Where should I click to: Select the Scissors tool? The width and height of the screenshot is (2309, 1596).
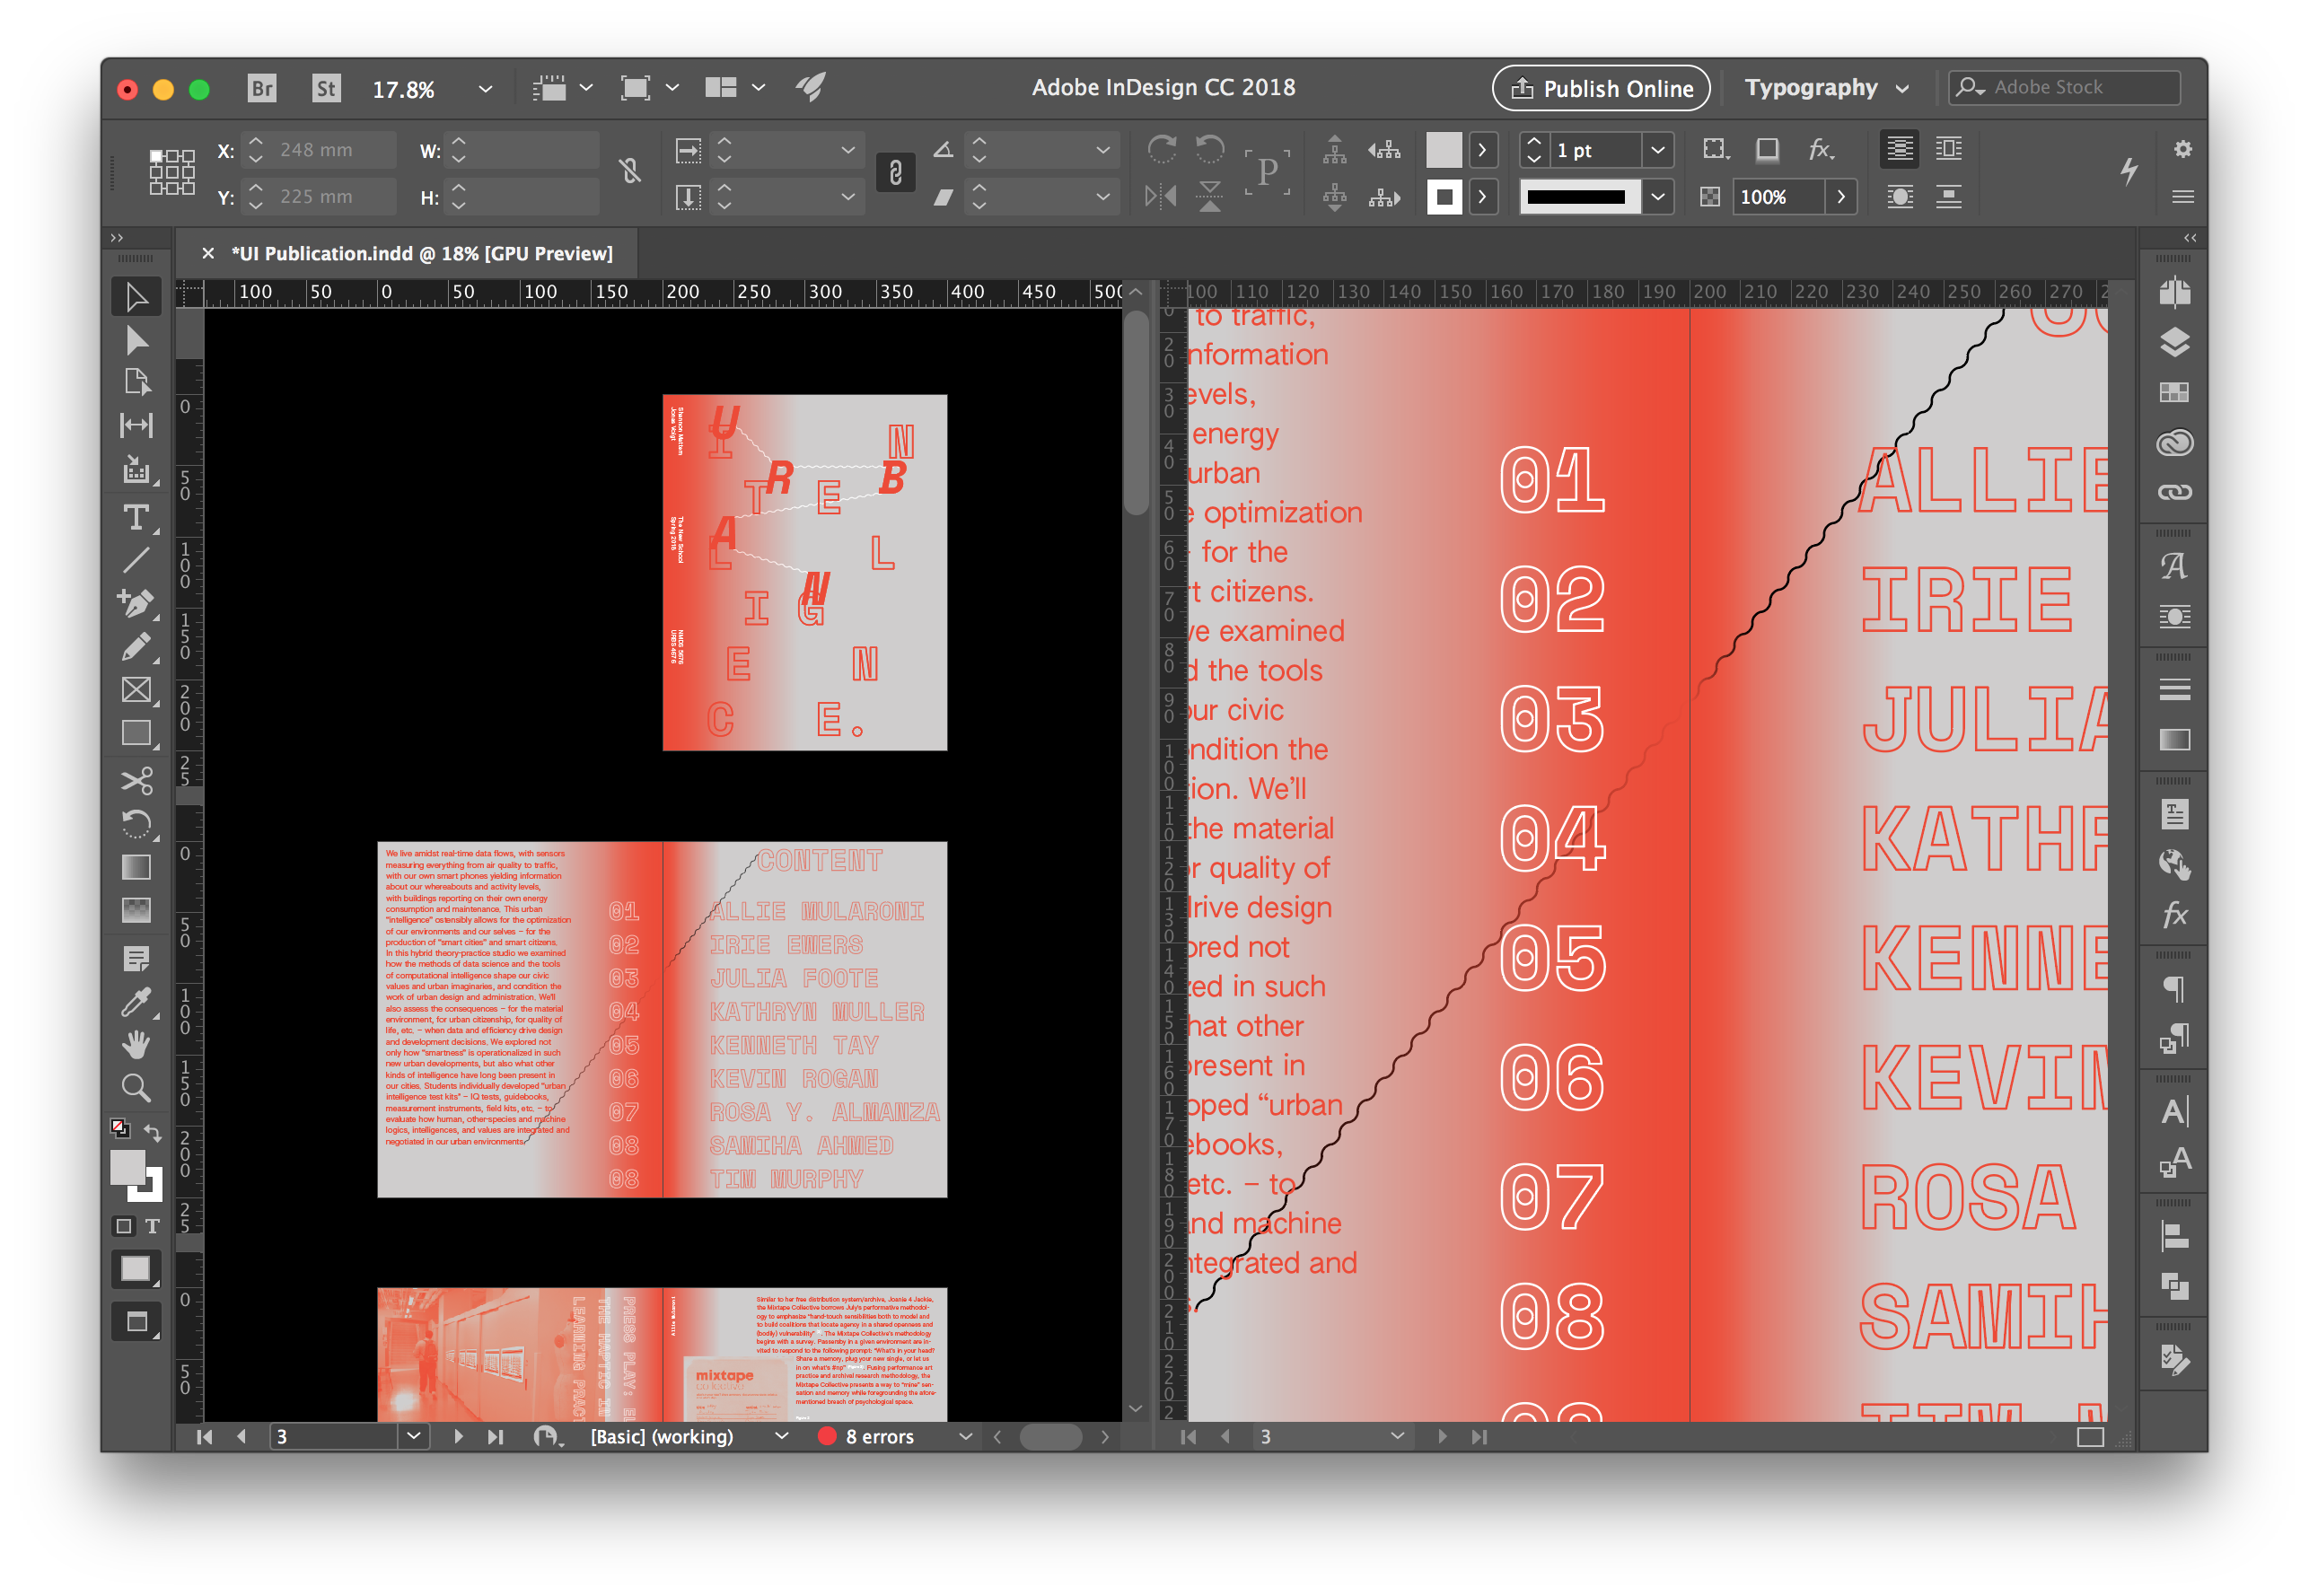(x=137, y=780)
